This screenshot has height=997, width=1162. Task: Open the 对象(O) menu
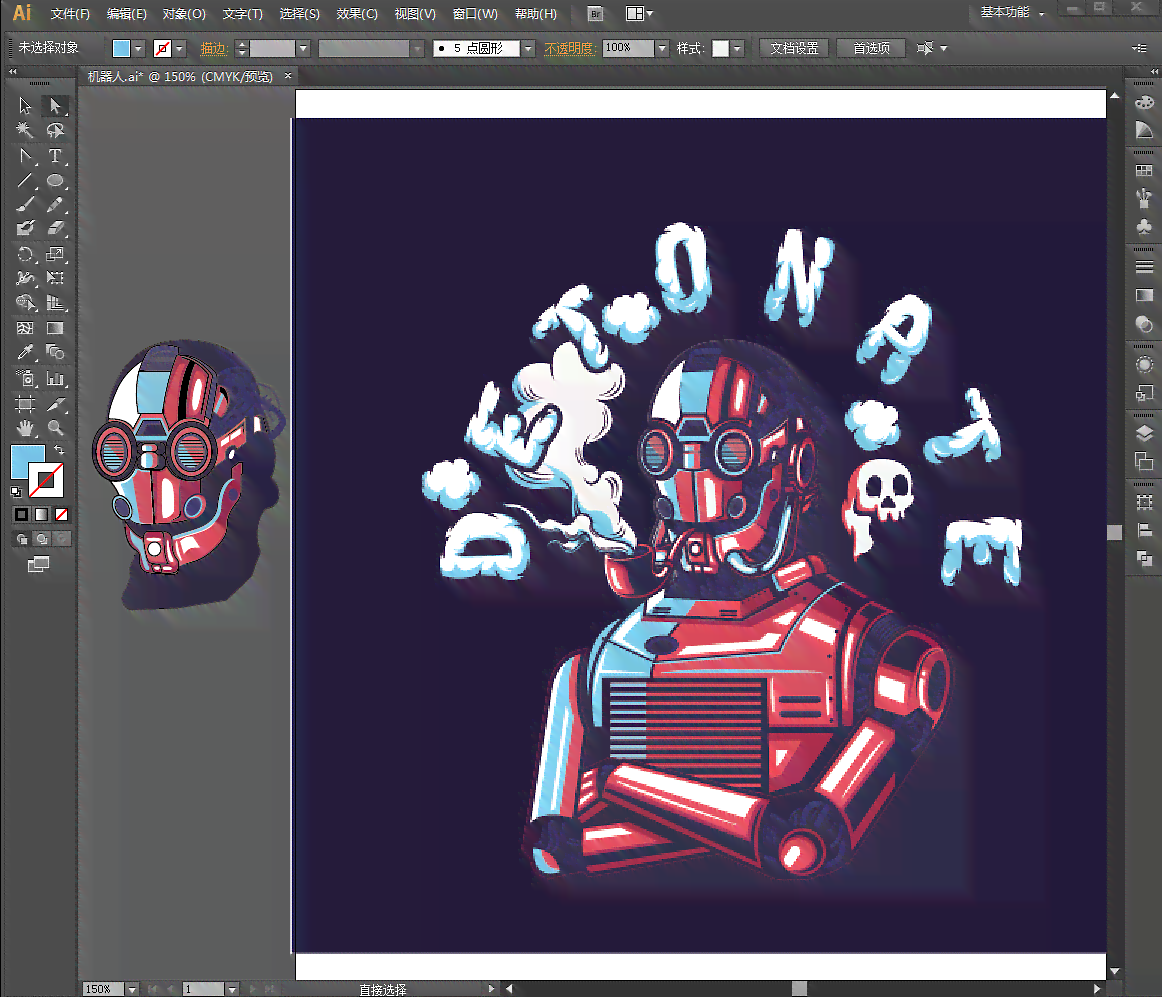[x=184, y=14]
